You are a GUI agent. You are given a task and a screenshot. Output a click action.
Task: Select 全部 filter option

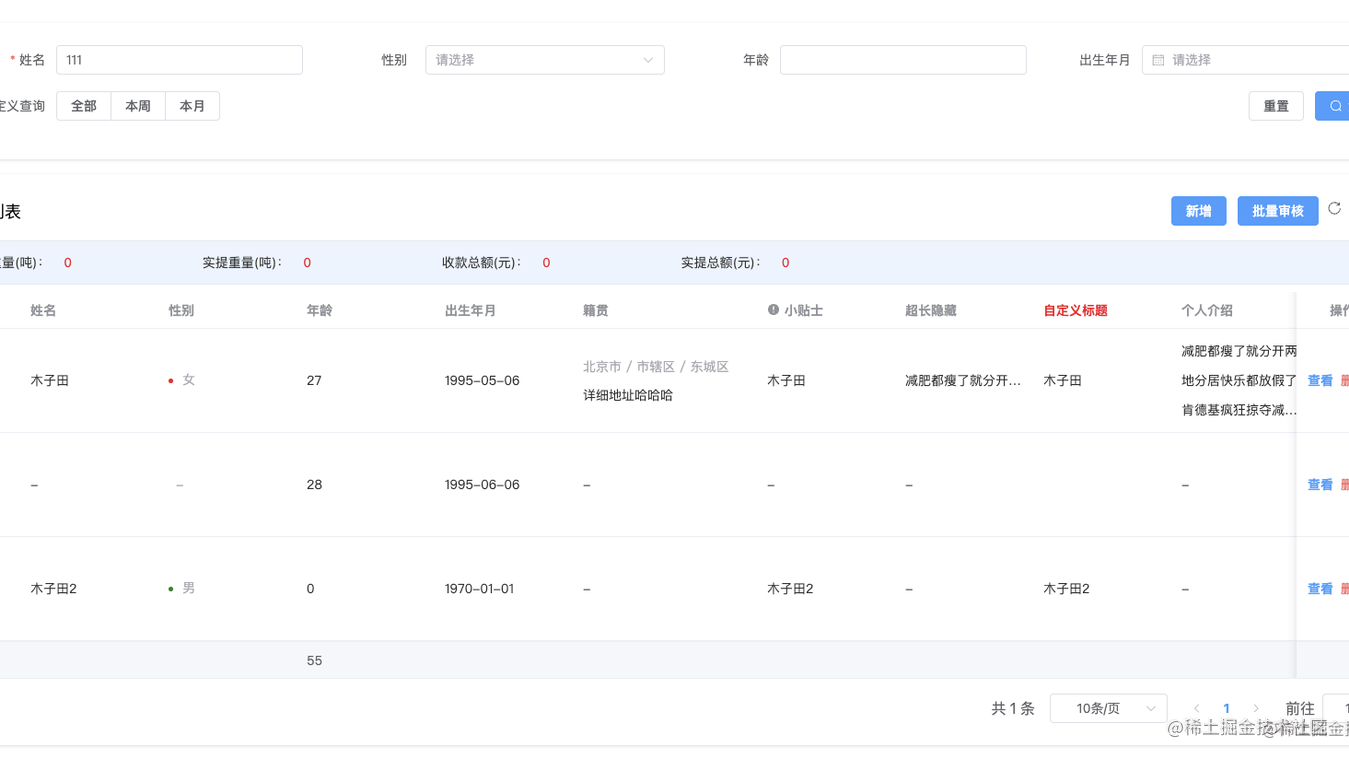(x=83, y=105)
